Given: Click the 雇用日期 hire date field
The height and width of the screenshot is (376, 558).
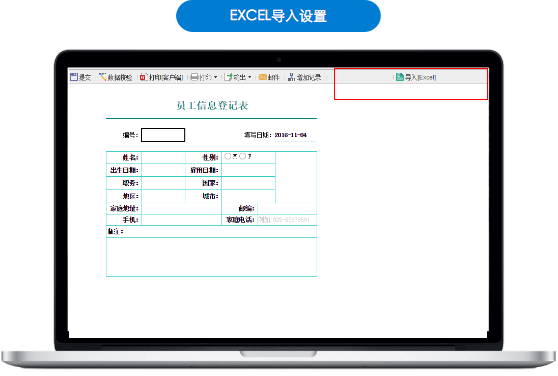Looking at the screenshot, I should 248,170.
